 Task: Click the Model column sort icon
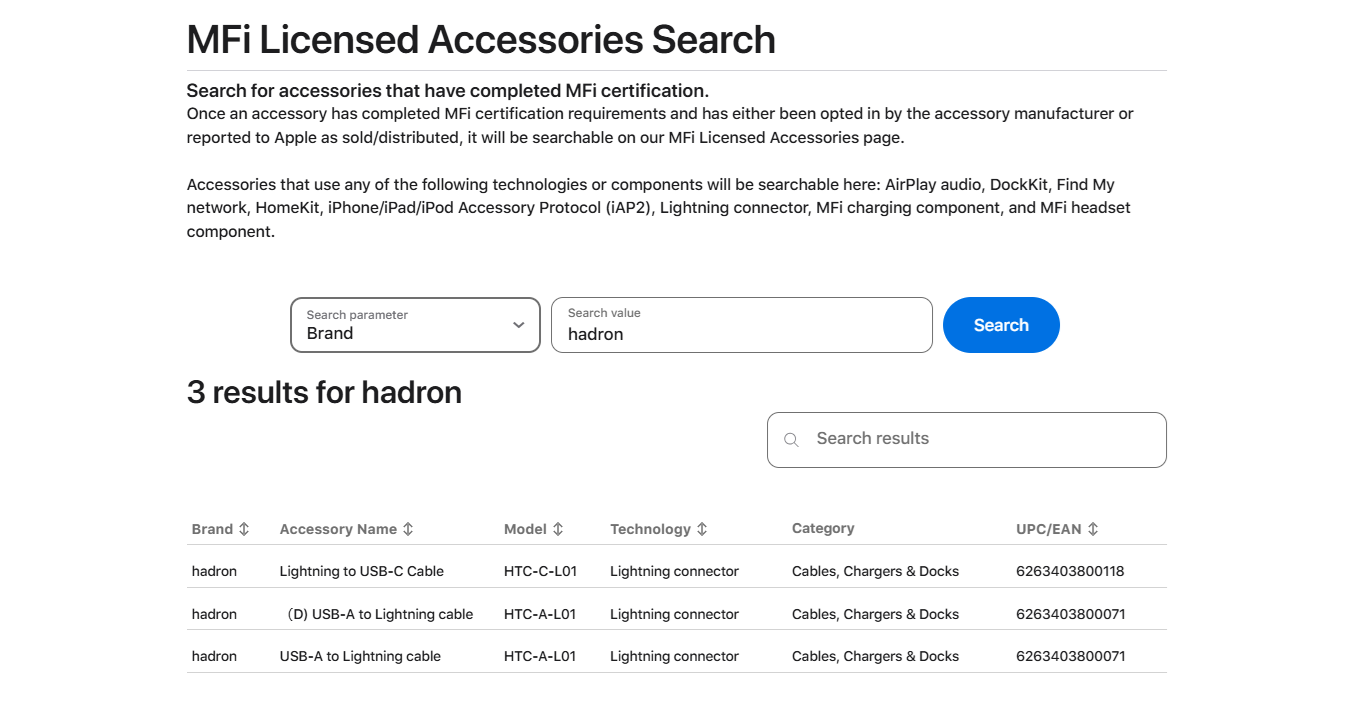click(558, 529)
